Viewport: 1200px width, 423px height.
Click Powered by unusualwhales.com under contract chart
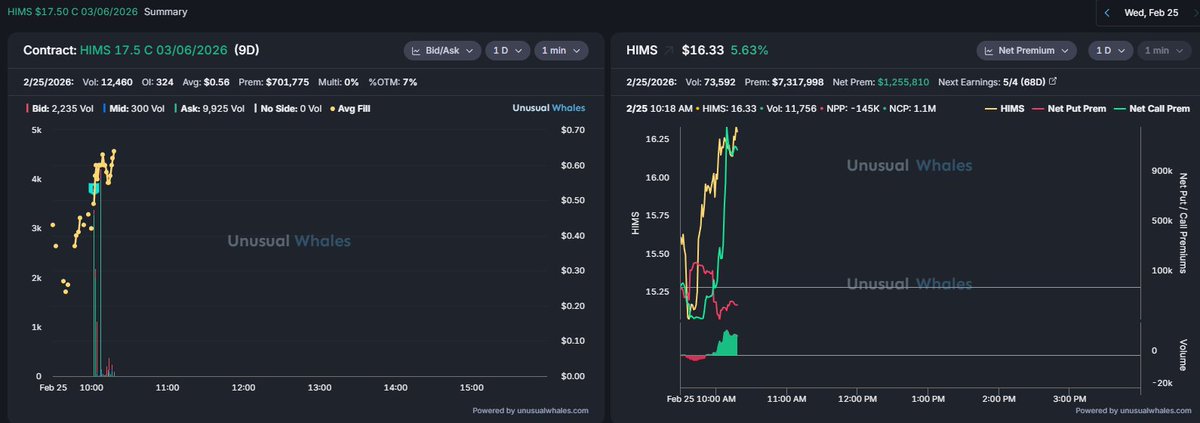click(x=530, y=410)
